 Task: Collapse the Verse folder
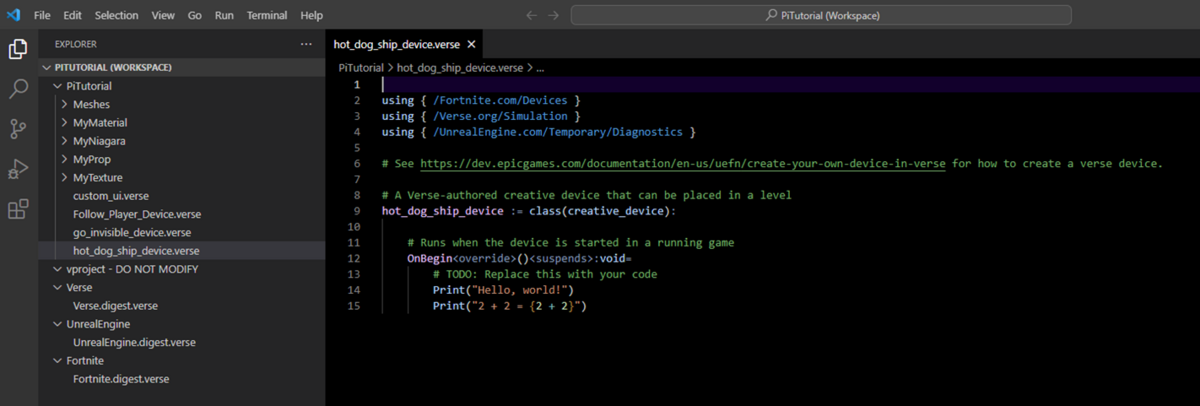pyautogui.click(x=182, y=287)
